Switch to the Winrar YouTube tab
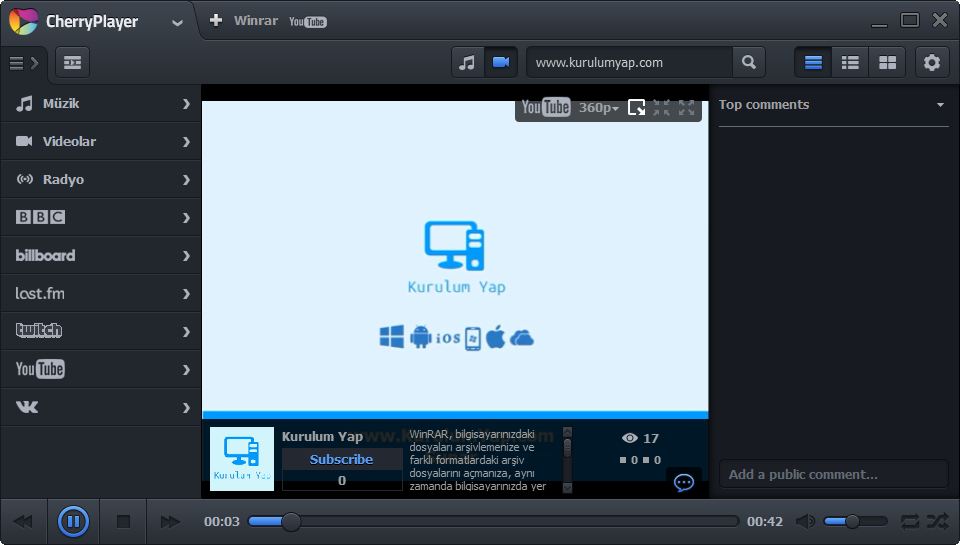Screen dimensions: 960x545 click(280, 21)
